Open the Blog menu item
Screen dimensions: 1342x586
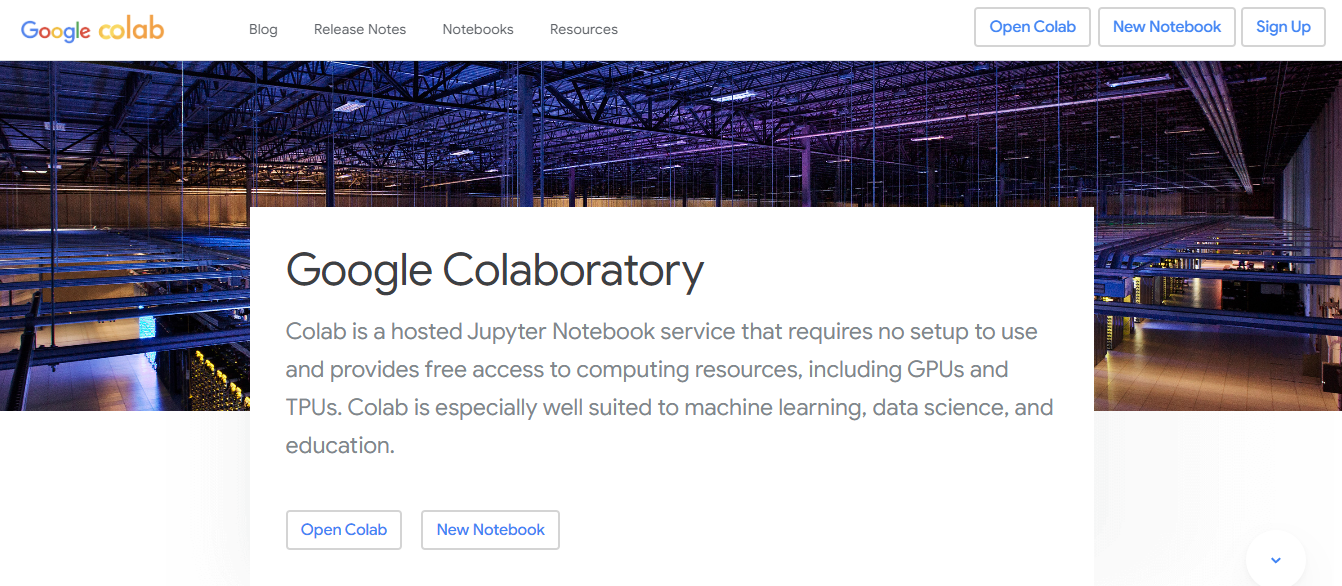pyautogui.click(x=263, y=29)
